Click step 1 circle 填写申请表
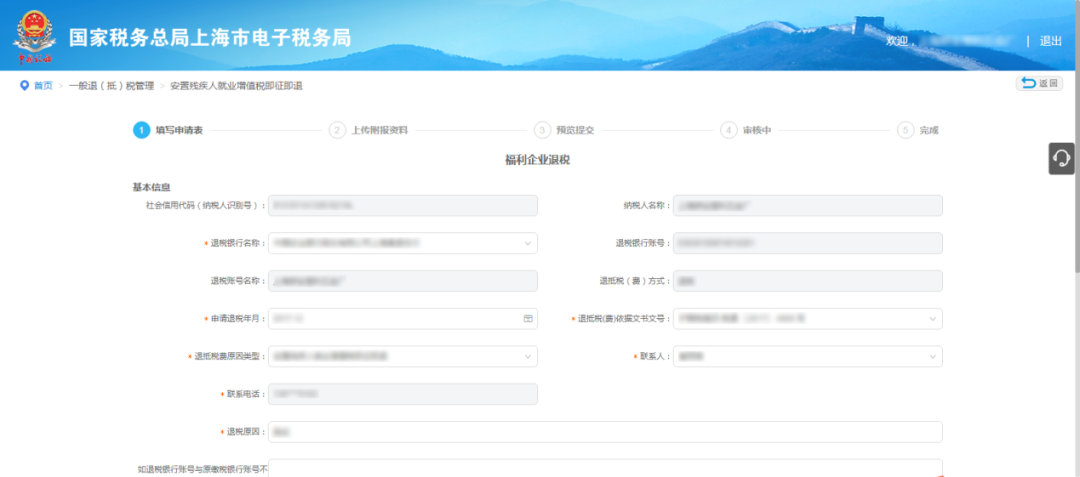The image size is (1080, 477). pyautogui.click(x=141, y=130)
